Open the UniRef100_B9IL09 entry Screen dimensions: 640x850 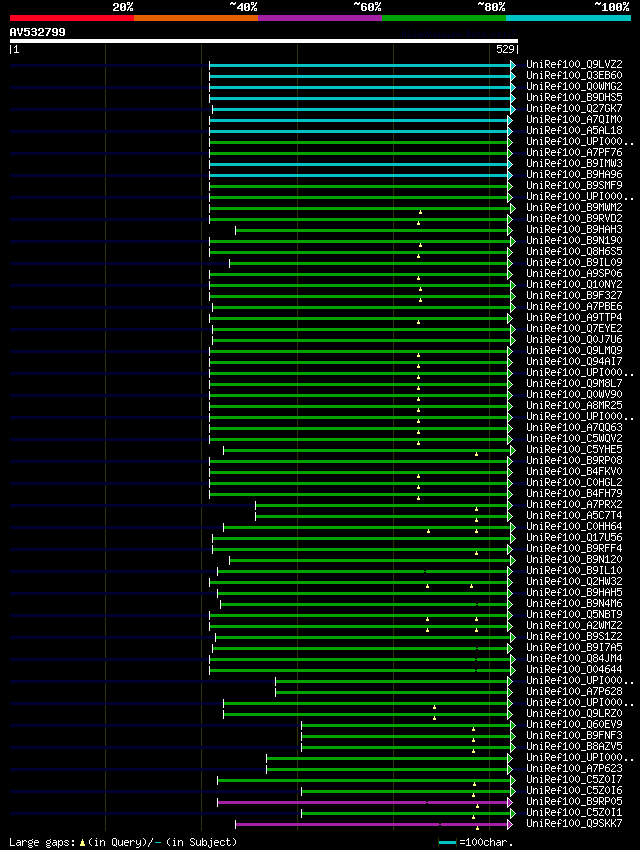(x=574, y=262)
